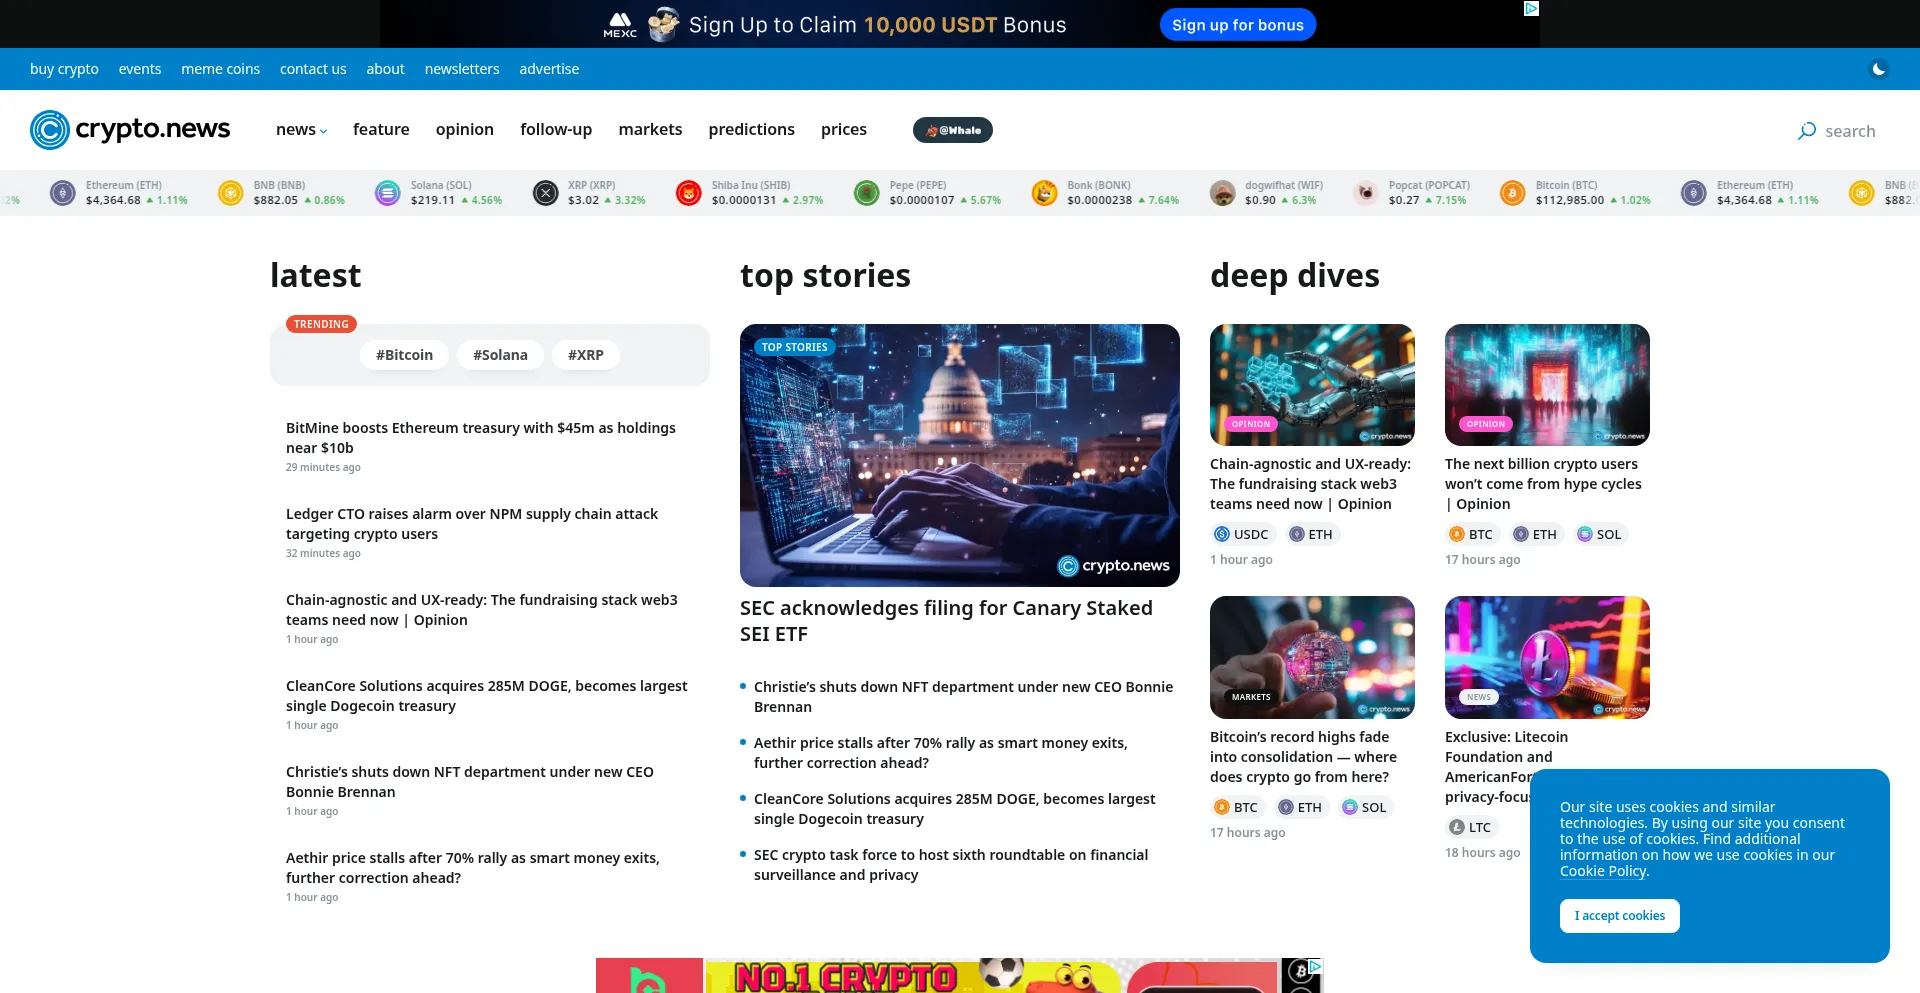Click the first Ethereum ticker coin icon
The height and width of the screenshot is (993, 1920).
tap(63, 193)
